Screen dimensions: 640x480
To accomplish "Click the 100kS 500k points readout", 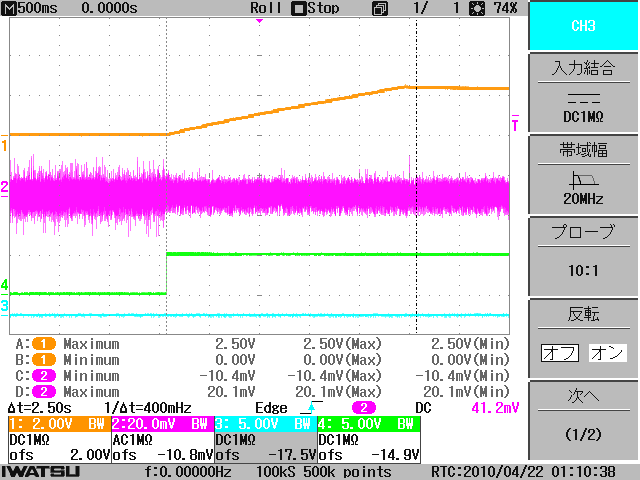I will tap(324, 471).
